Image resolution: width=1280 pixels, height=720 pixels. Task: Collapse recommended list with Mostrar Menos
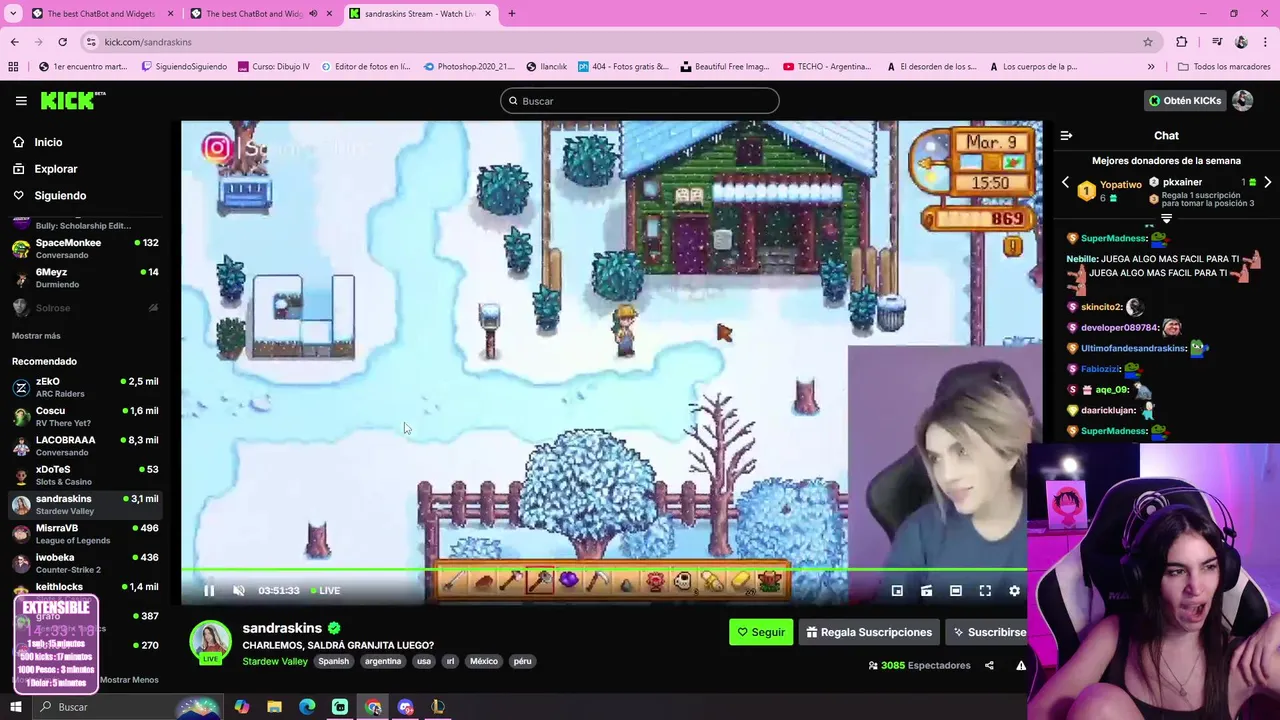tap(129, 680)
